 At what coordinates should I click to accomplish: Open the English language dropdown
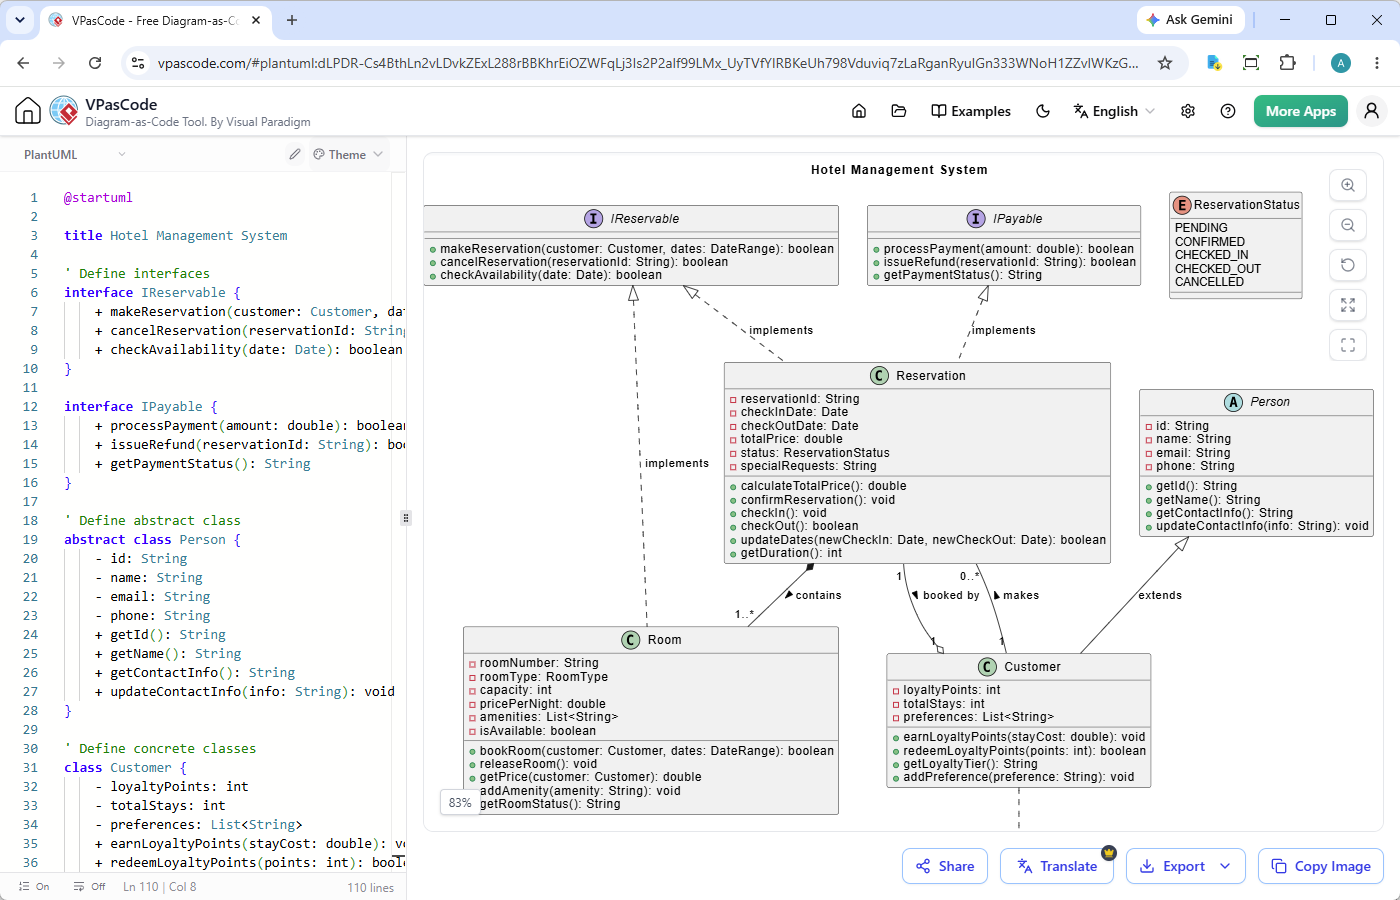pos(1114,111)
